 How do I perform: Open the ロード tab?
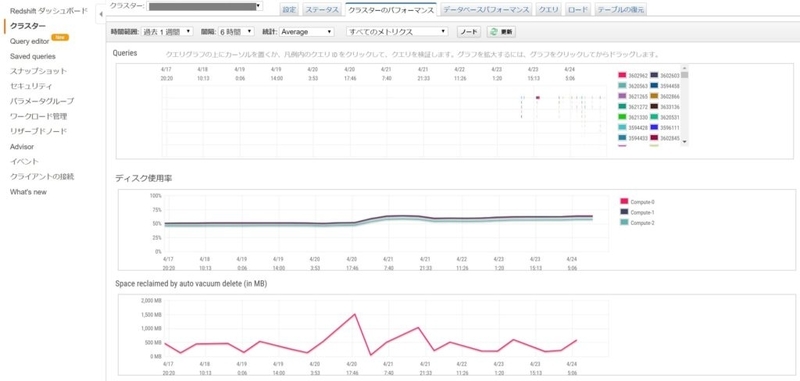(578, 10)
